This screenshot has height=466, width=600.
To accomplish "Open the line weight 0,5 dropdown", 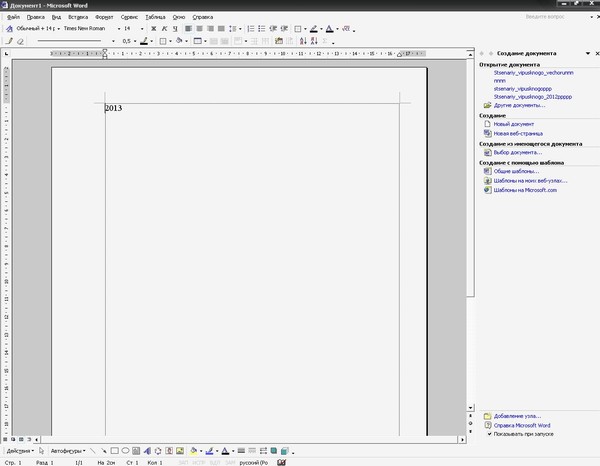I will pyautogui.click(x=135, y=41).
